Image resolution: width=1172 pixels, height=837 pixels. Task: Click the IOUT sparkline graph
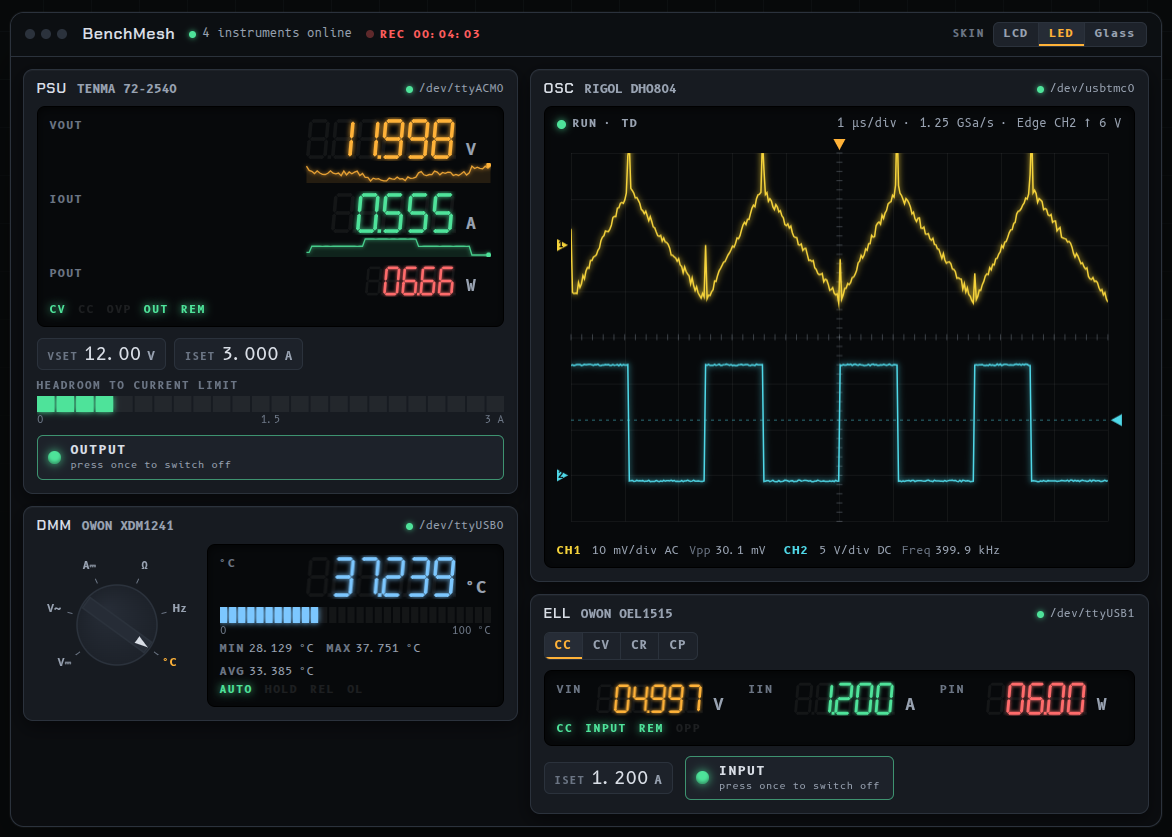click(x=398, y=247)
